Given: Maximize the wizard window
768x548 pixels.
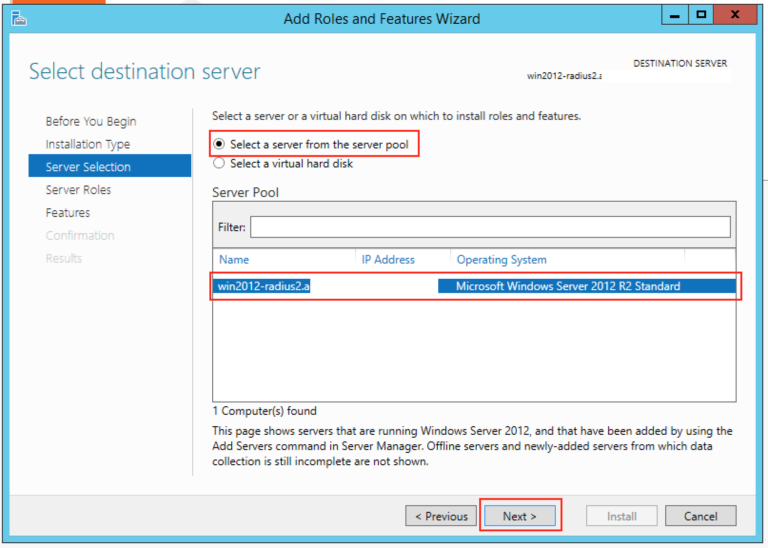Looking at the screenshot, I should (701, 15).
